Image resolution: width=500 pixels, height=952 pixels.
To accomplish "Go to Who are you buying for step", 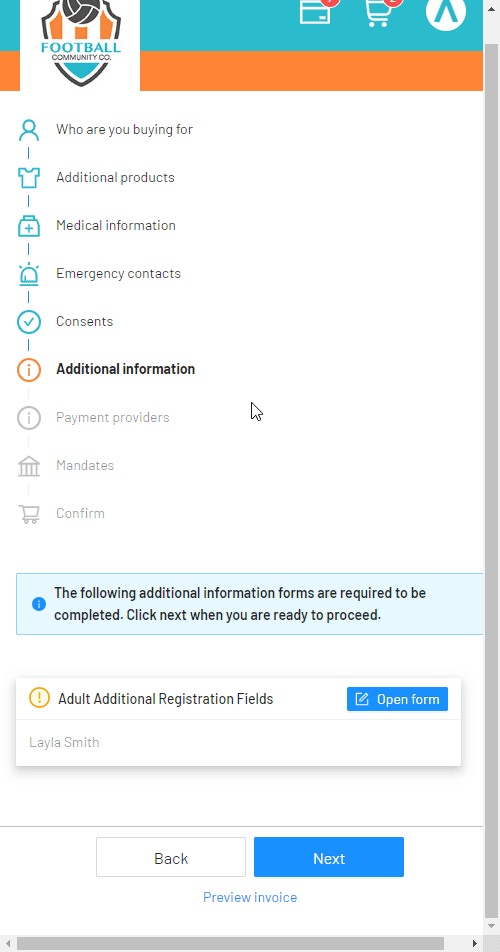I will pyautogui.click(x=124, y=129).
